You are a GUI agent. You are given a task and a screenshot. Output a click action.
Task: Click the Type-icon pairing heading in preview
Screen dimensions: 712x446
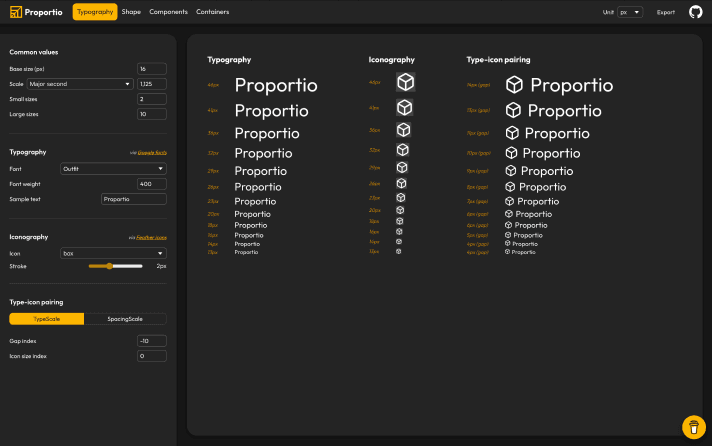498,59
